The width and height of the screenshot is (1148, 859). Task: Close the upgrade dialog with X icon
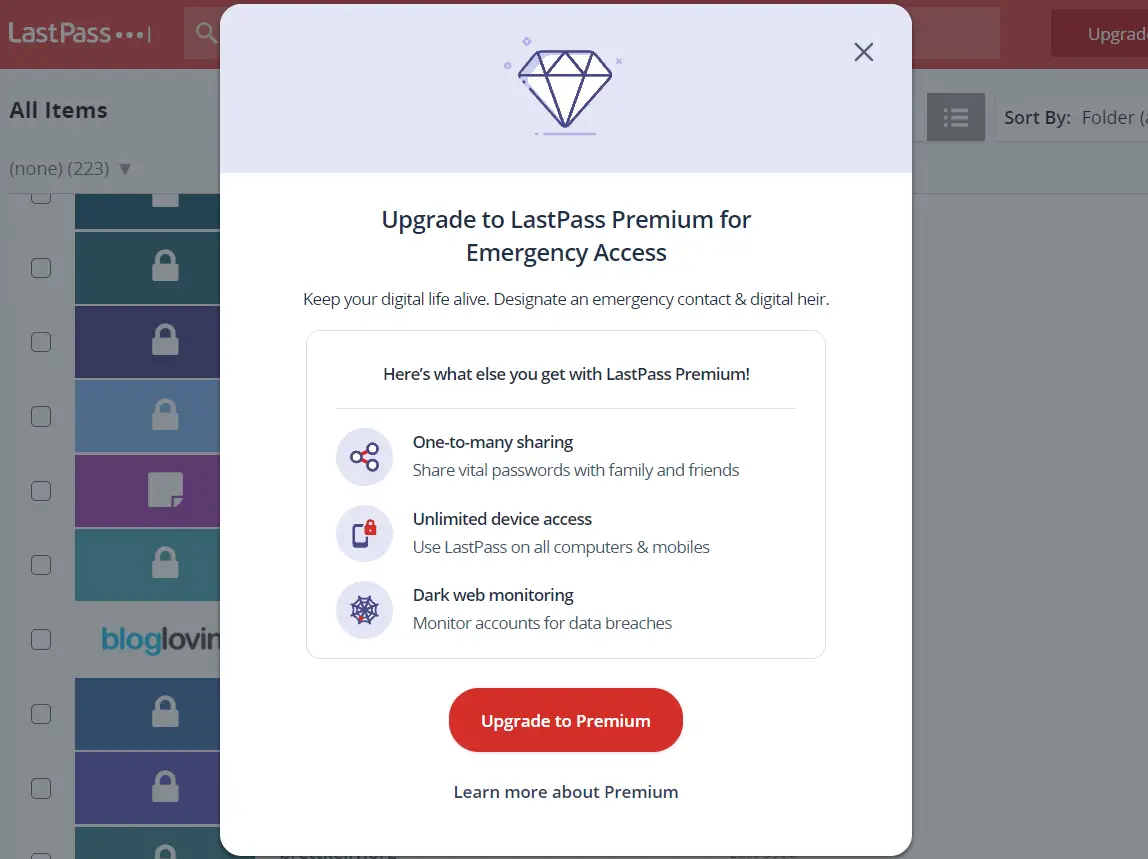[864, 52]
